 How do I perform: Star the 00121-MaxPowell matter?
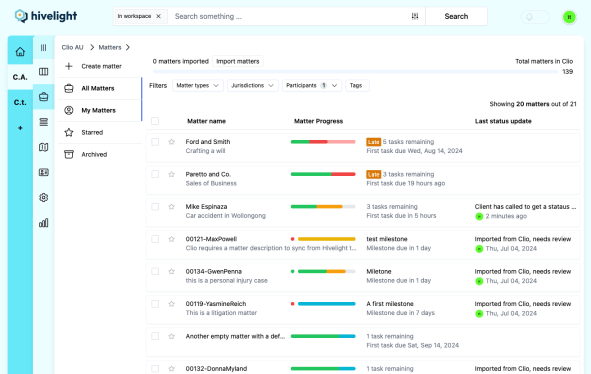tap(171, 239)
